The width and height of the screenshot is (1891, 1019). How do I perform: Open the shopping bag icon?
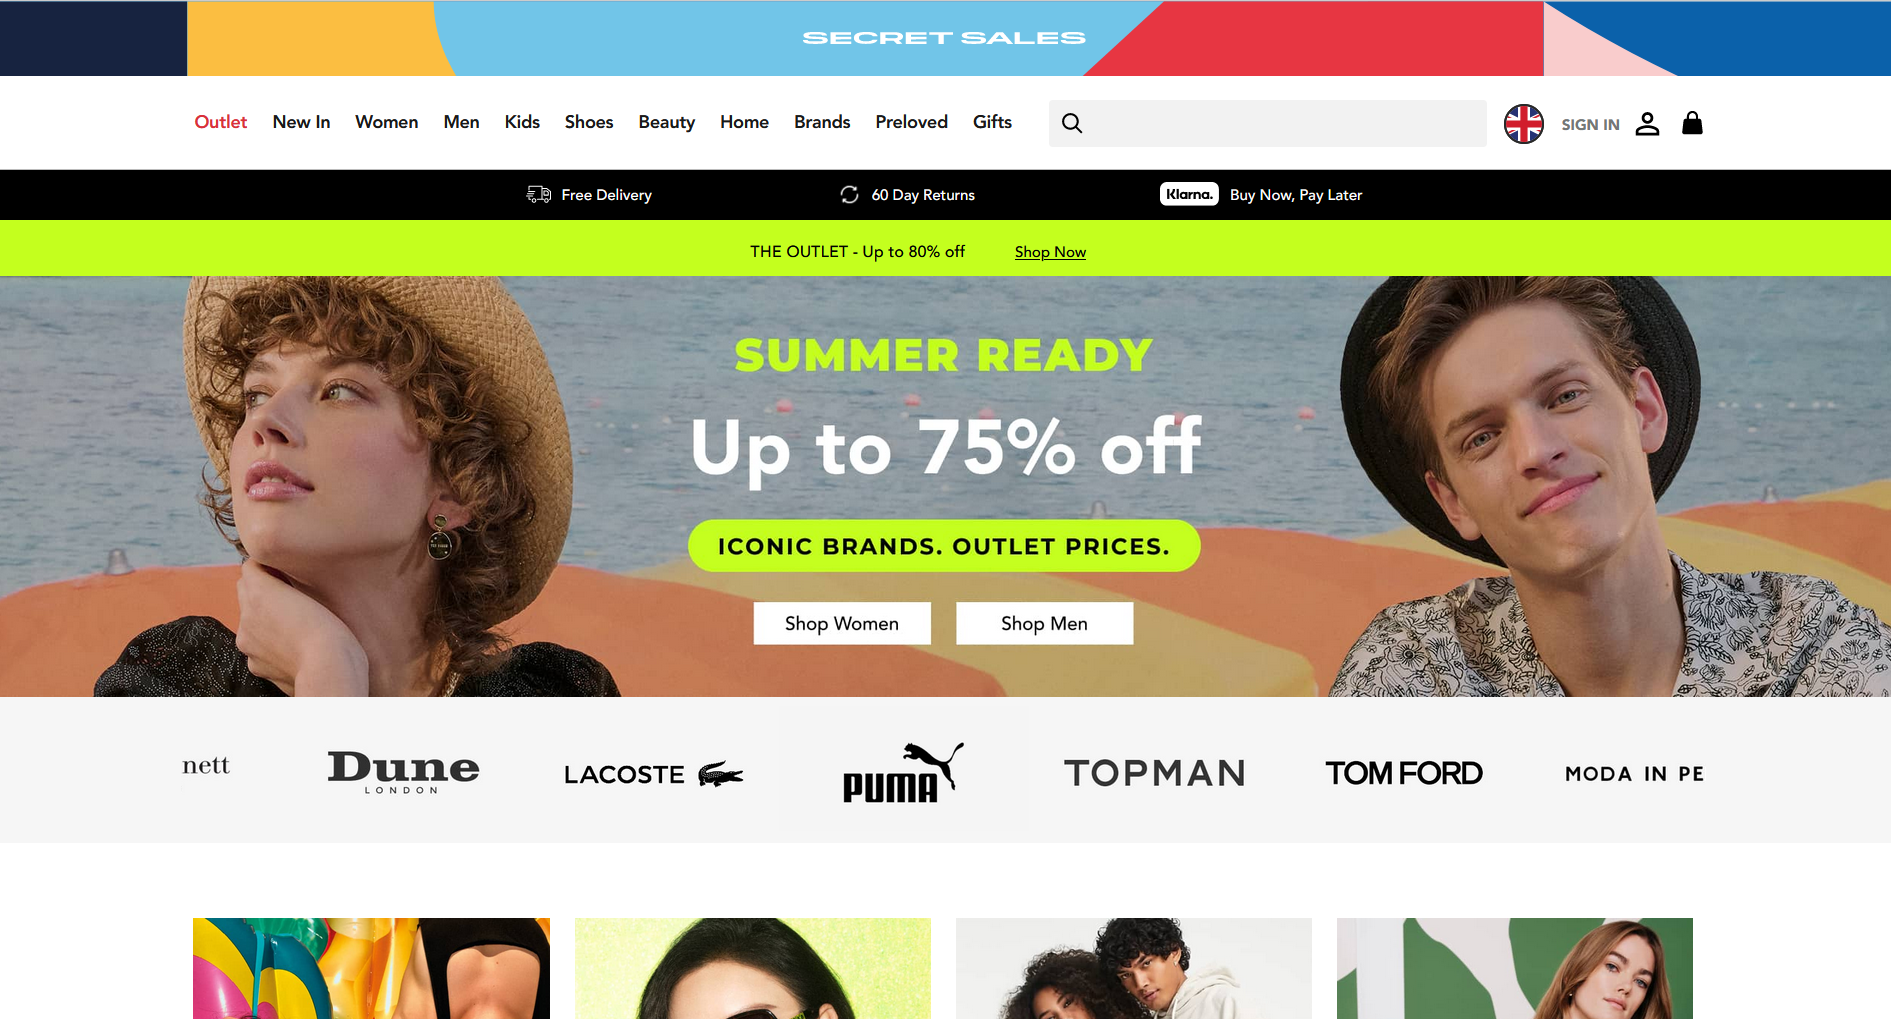[1692, 123]
